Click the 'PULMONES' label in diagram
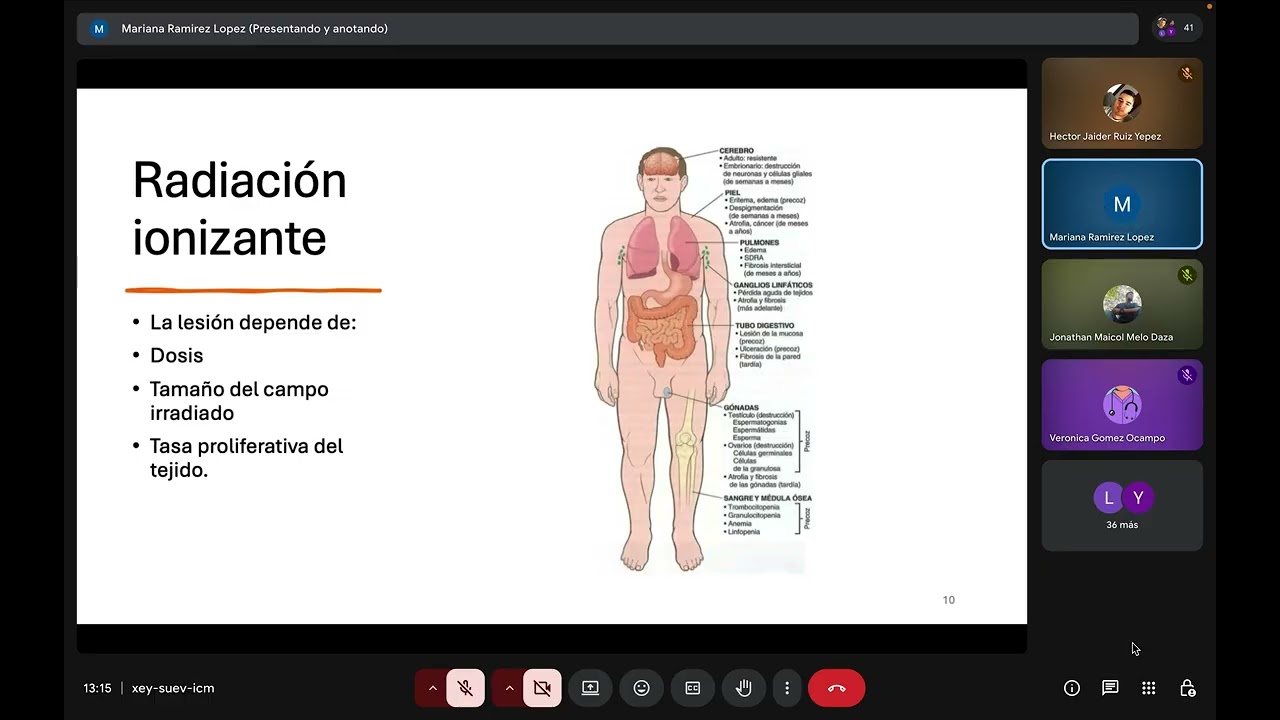This screenshot has height=720, width=1280. (x=760, y=242)
